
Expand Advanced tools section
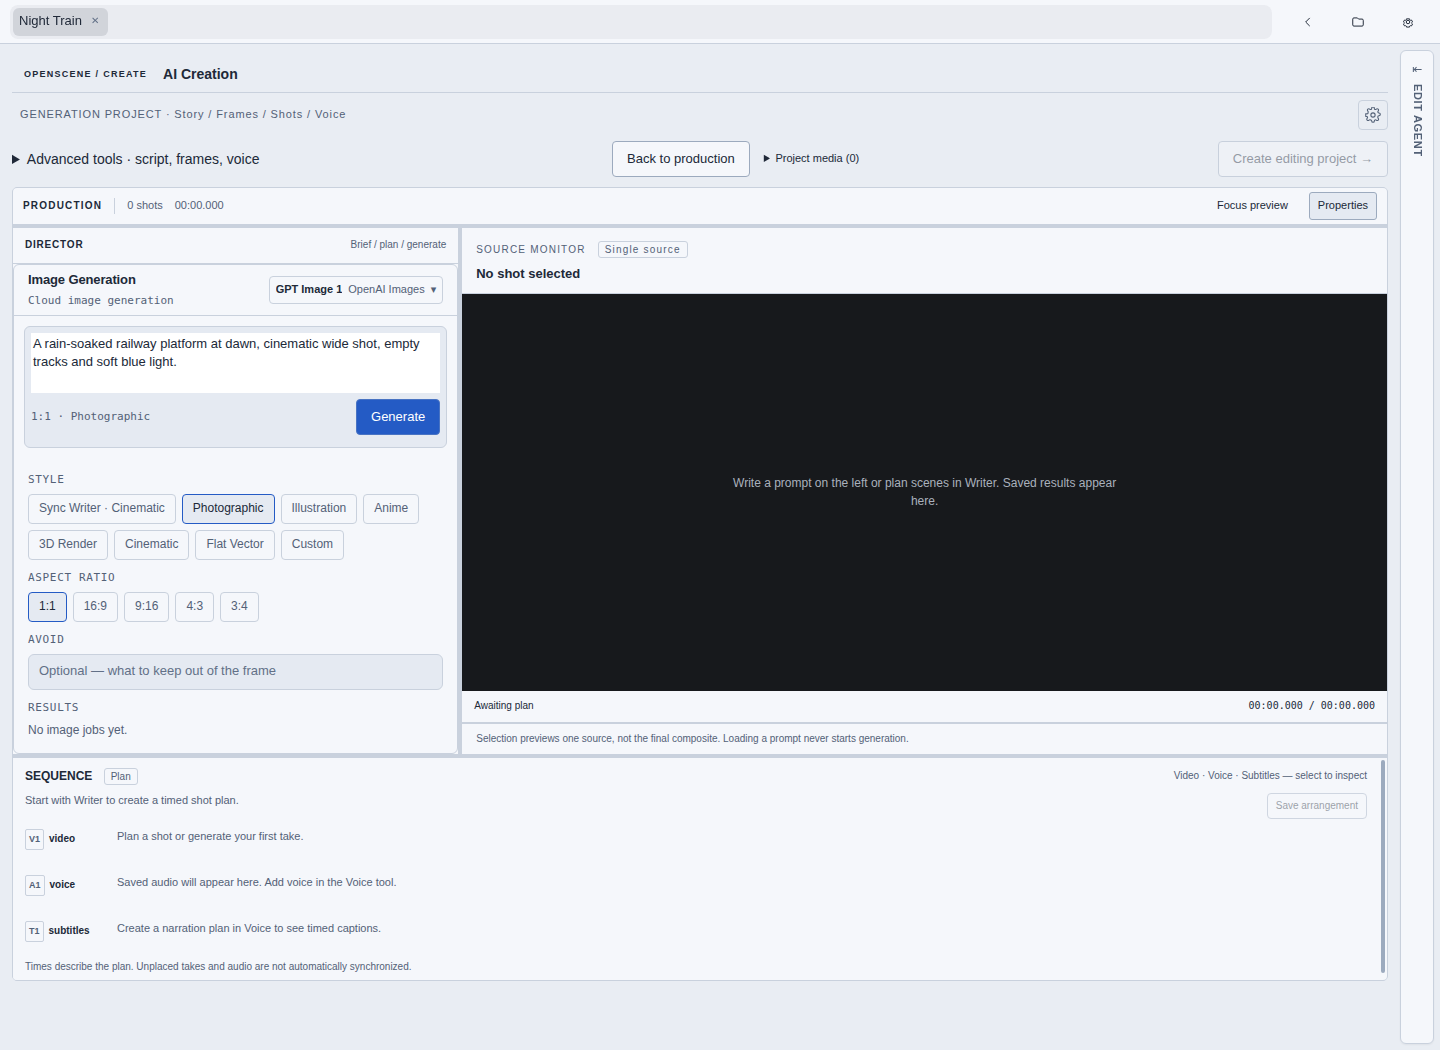click(x=136, y=159)
